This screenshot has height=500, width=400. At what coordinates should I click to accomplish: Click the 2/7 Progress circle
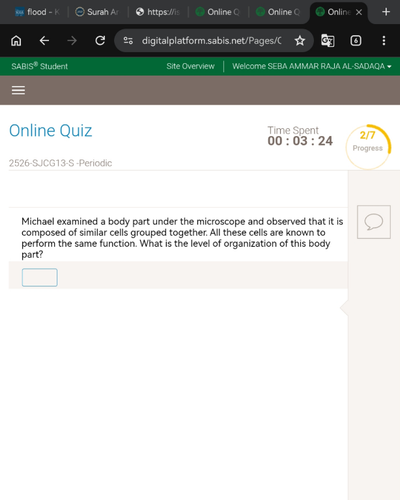368,147
